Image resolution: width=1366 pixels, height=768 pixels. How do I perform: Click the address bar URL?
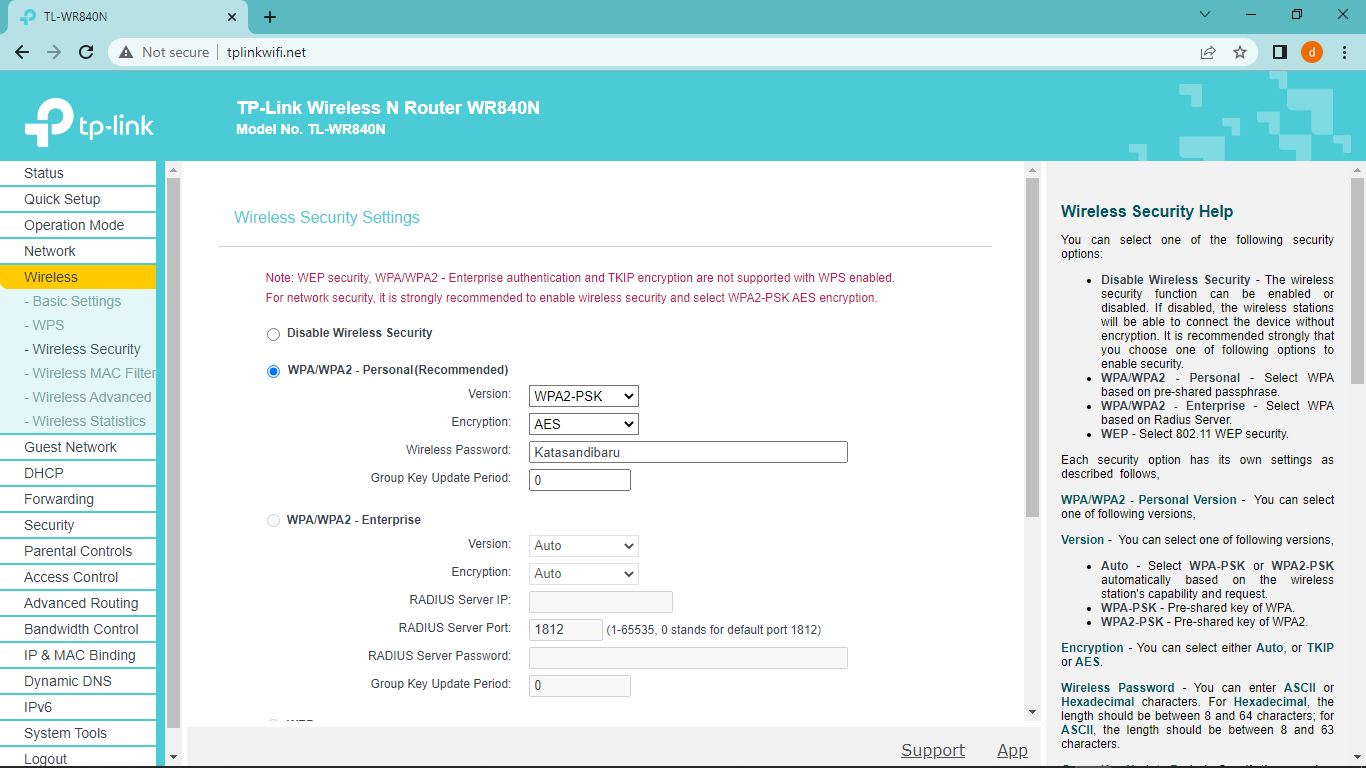pyautogui.click(x=266, y=52)
